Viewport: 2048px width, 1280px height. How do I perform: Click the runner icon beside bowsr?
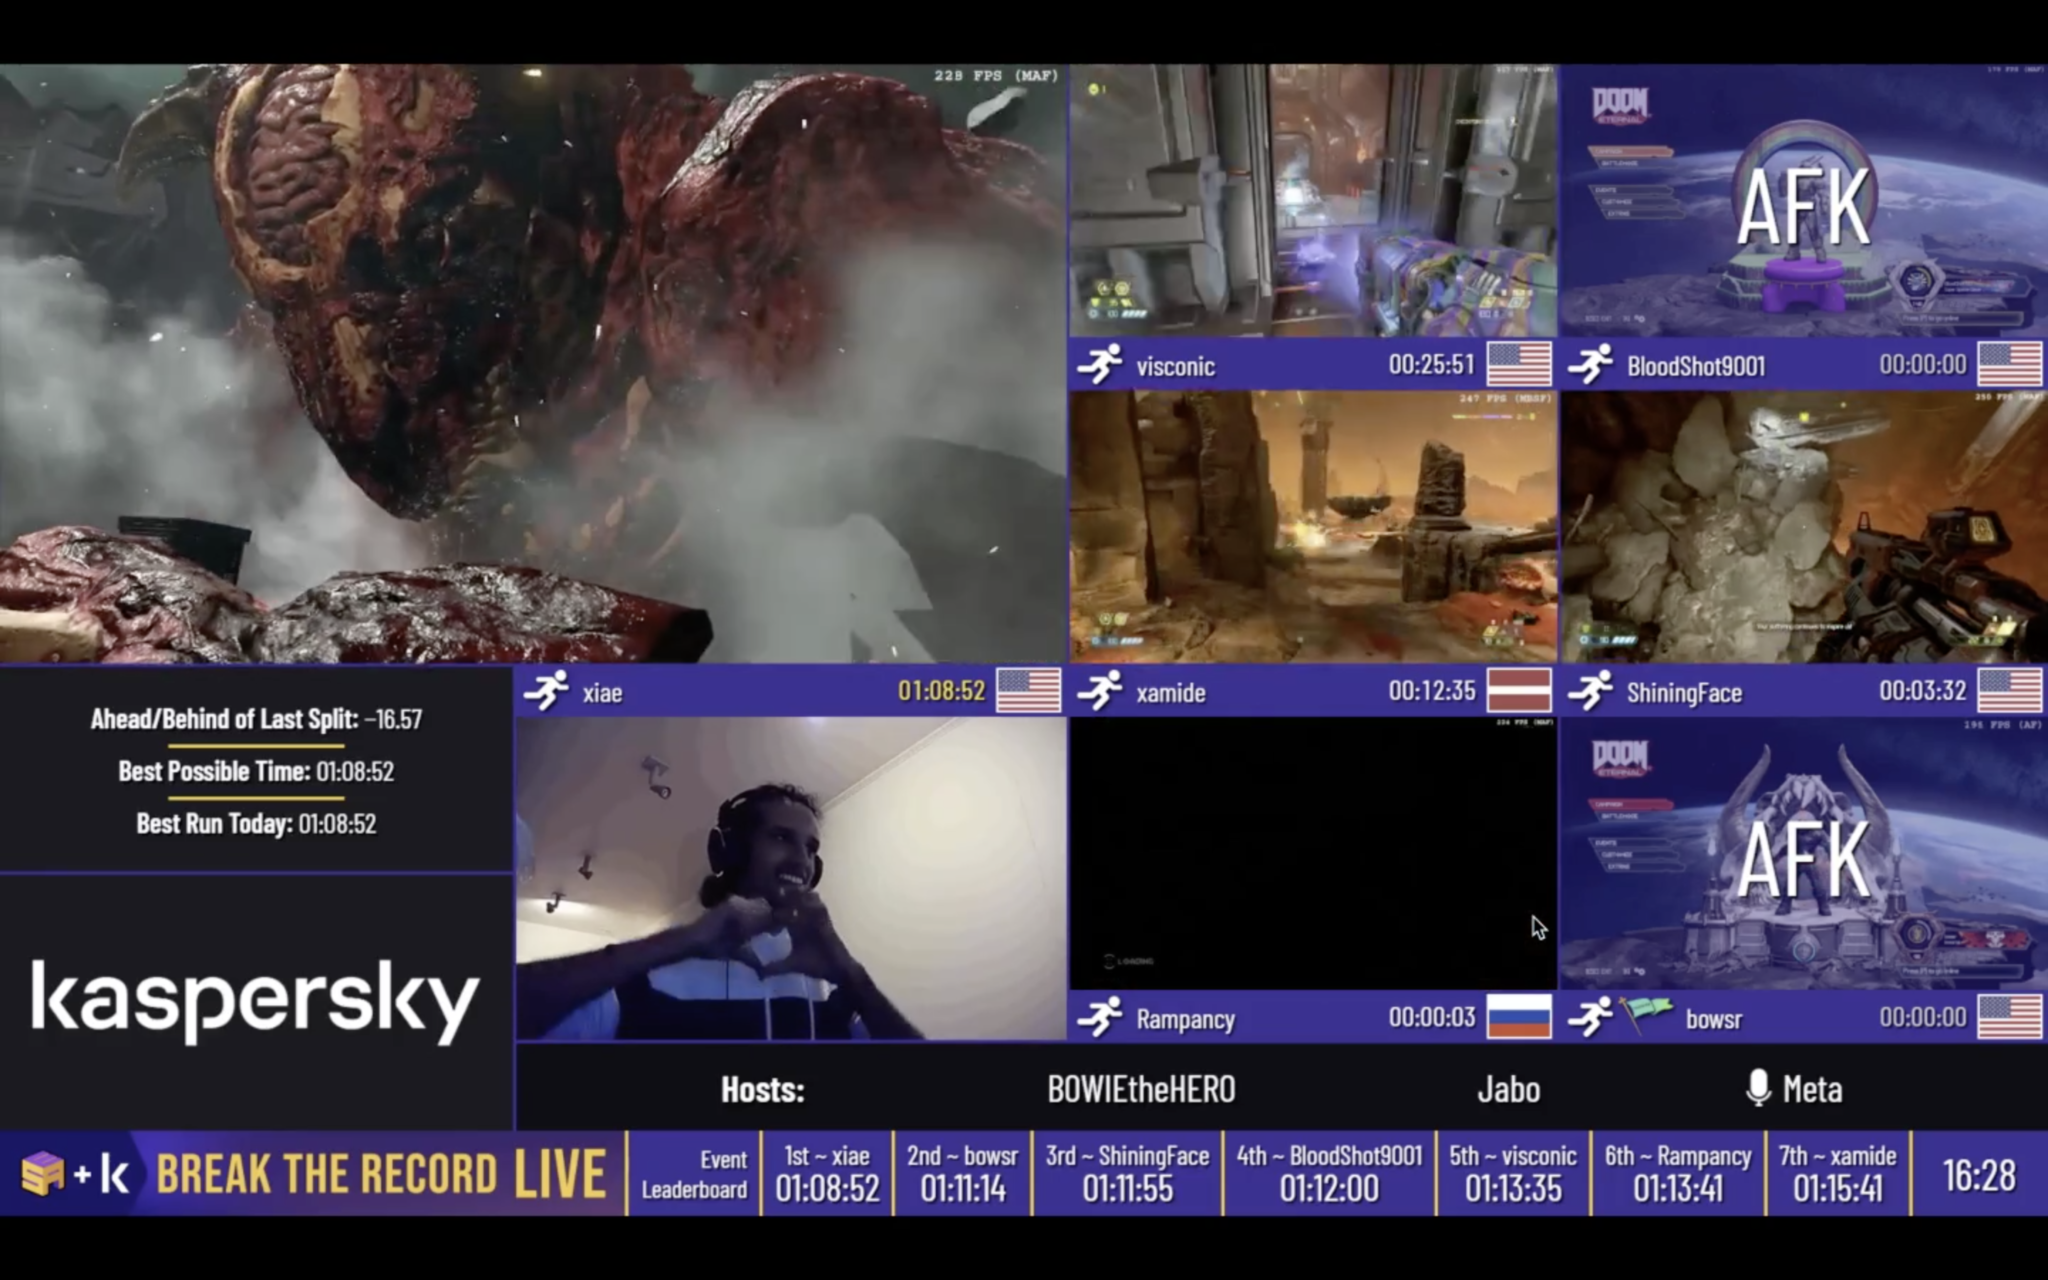coord(1590,1018)
